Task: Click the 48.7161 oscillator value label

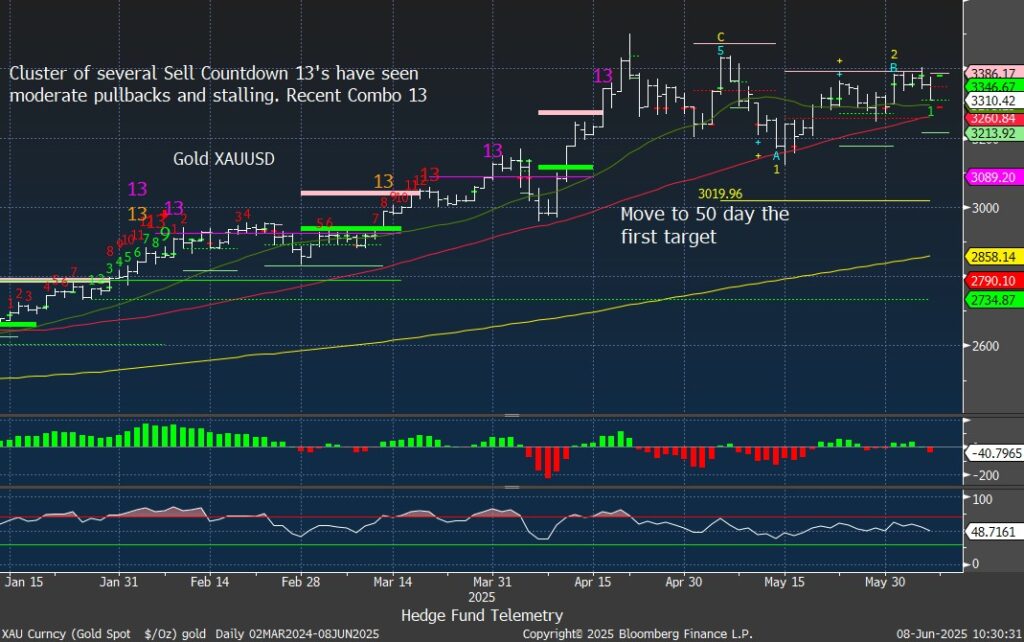Action: (x=993, y=532)
